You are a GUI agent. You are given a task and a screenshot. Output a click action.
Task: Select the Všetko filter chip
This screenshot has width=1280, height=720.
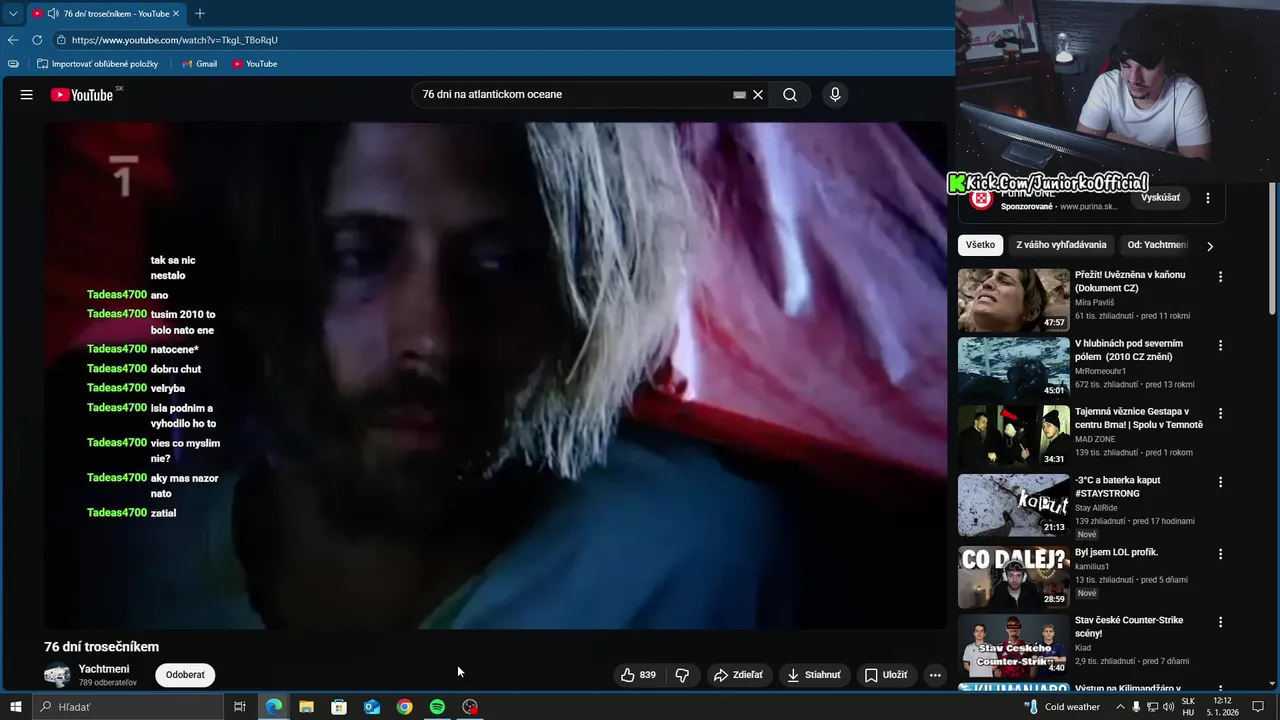980,245
